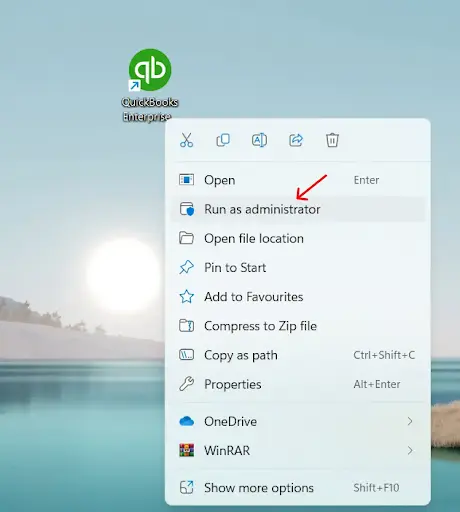
Task: Open the OneDrive submenu entry
Action: point(298,422)
